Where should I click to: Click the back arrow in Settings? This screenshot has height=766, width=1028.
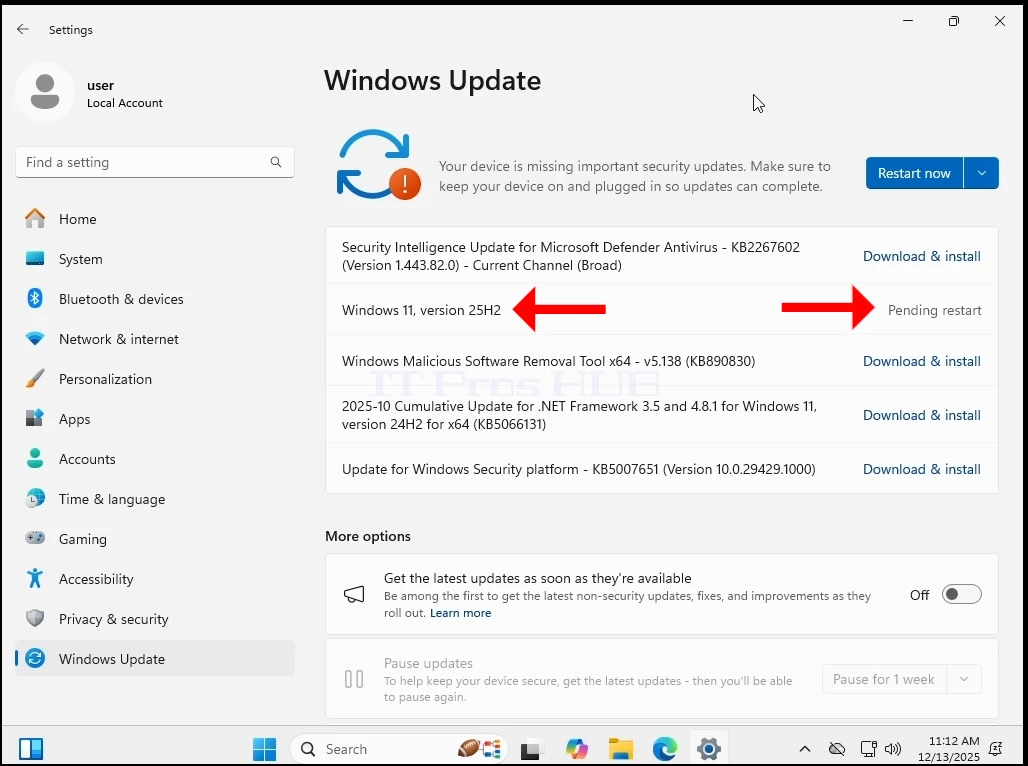click(x=23, y=30)
